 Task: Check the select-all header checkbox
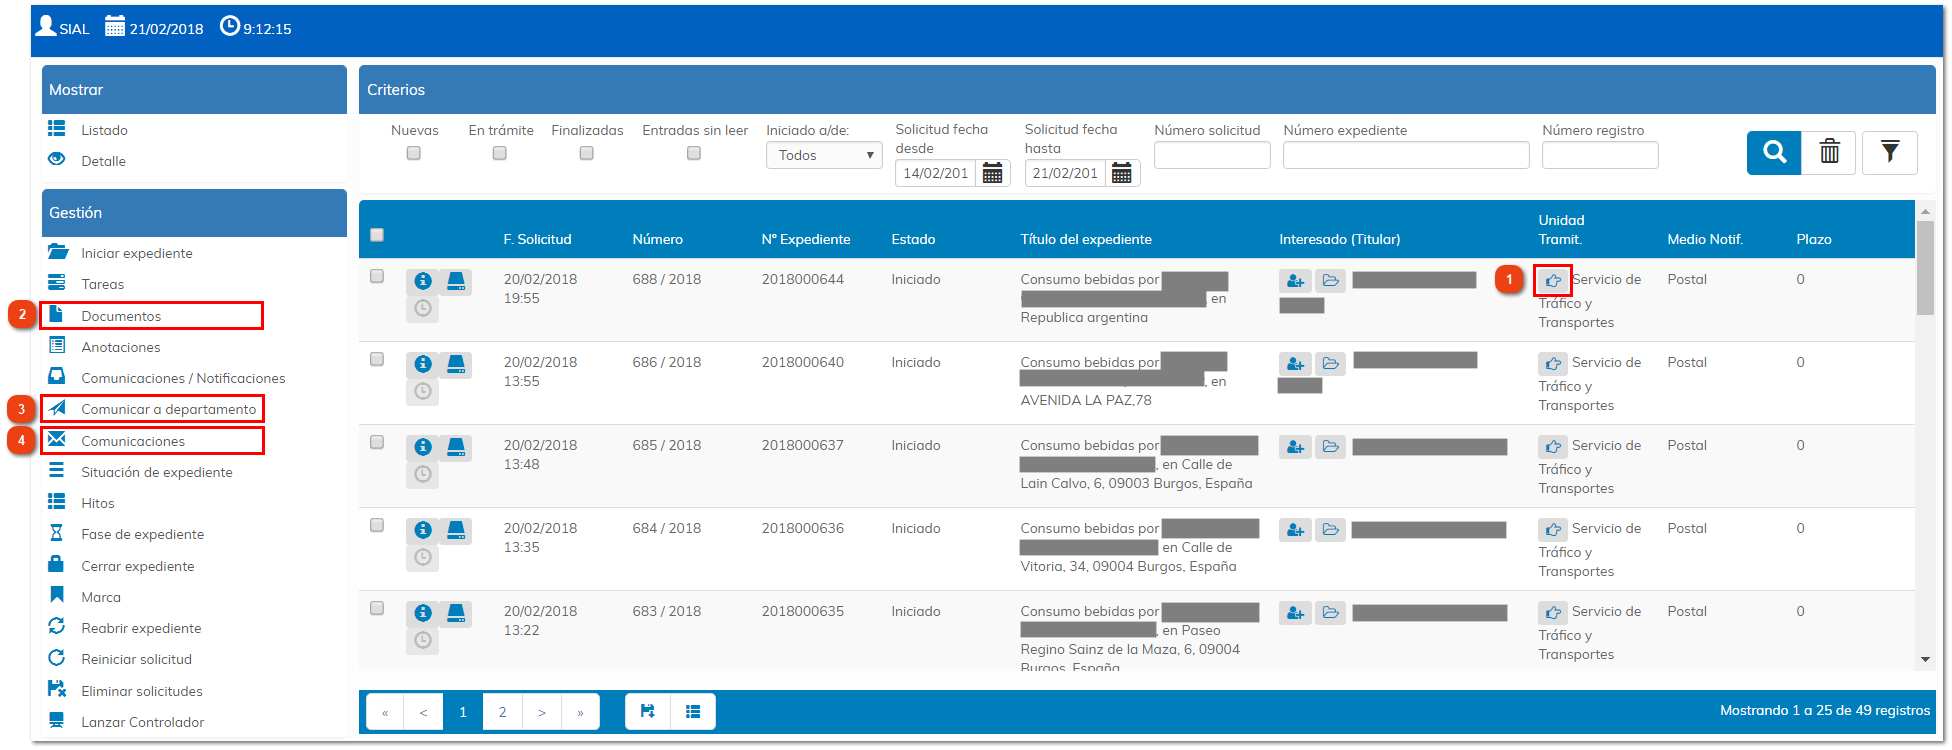377,235
